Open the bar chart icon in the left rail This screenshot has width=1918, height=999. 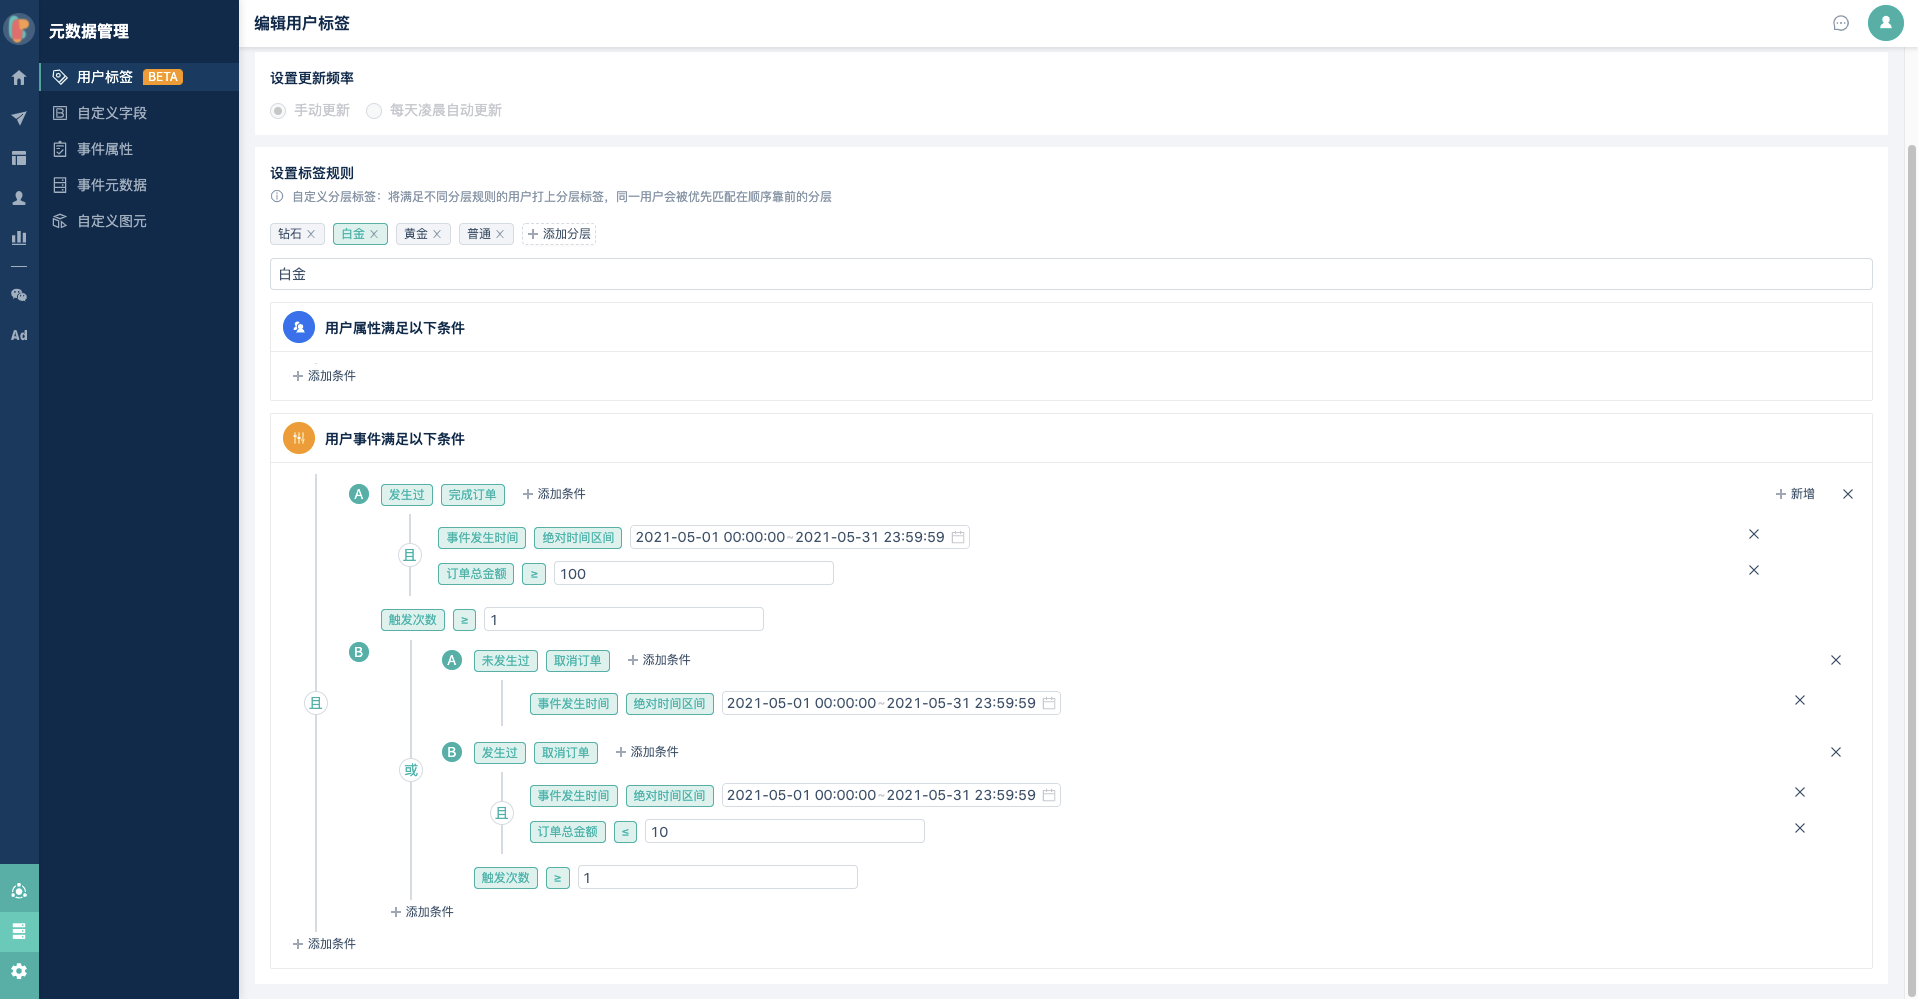[x=19, y=238]
